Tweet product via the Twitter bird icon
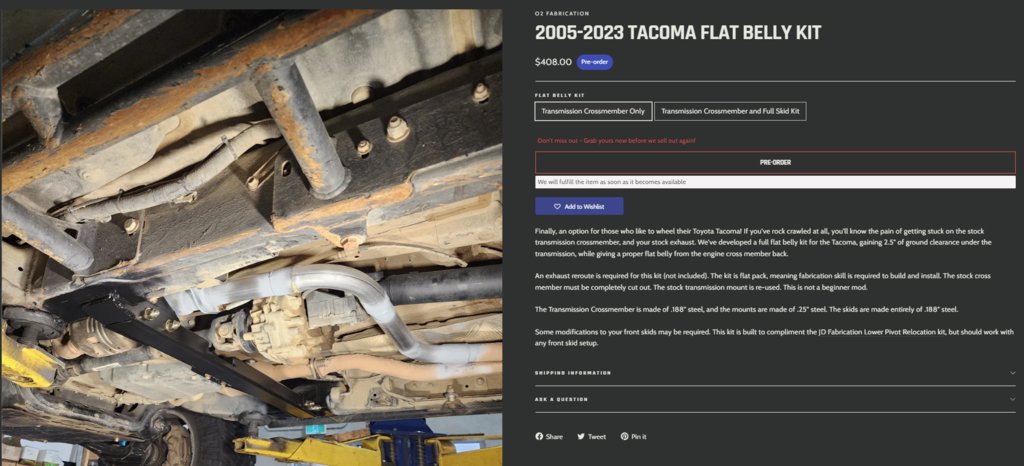The image size is (1024, 466). coord(581,436)
